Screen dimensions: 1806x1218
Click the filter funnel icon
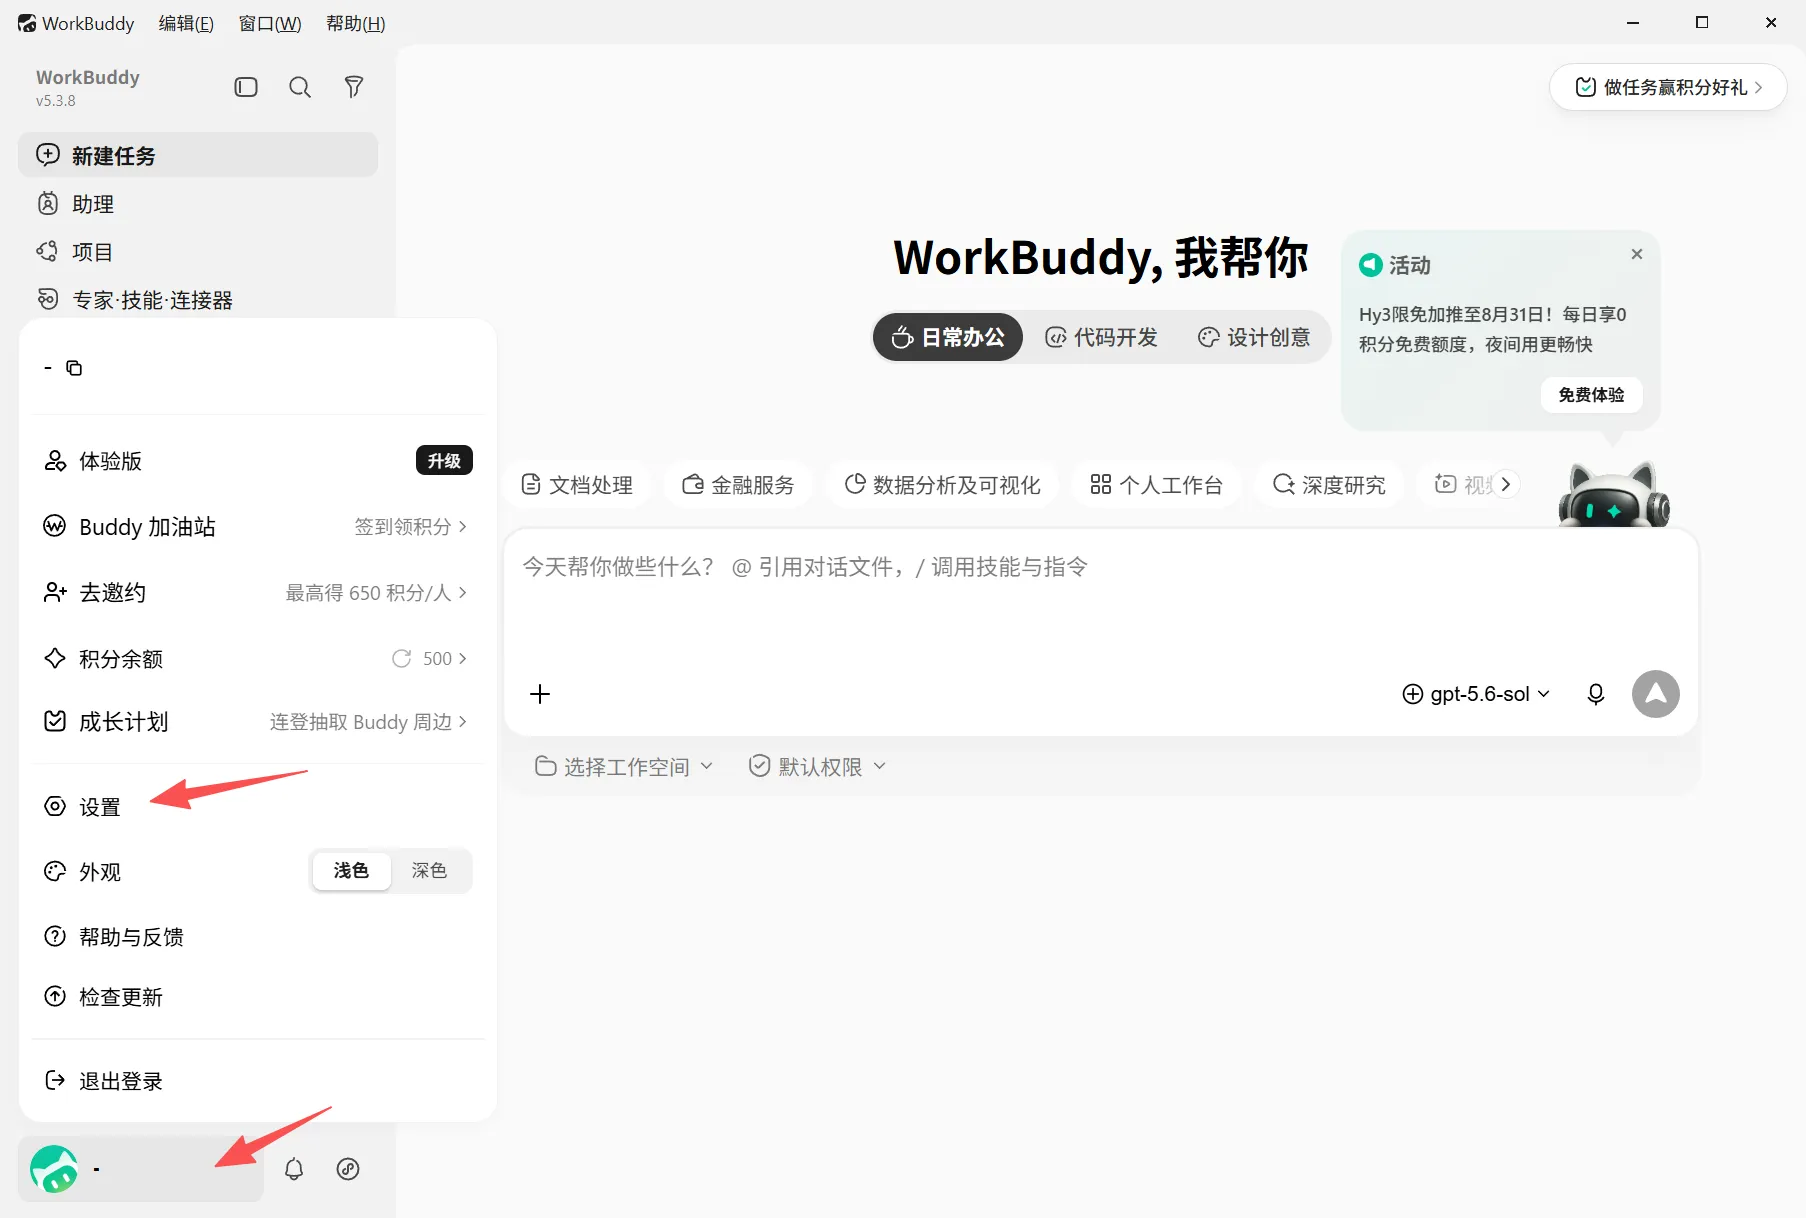(354, 87)
